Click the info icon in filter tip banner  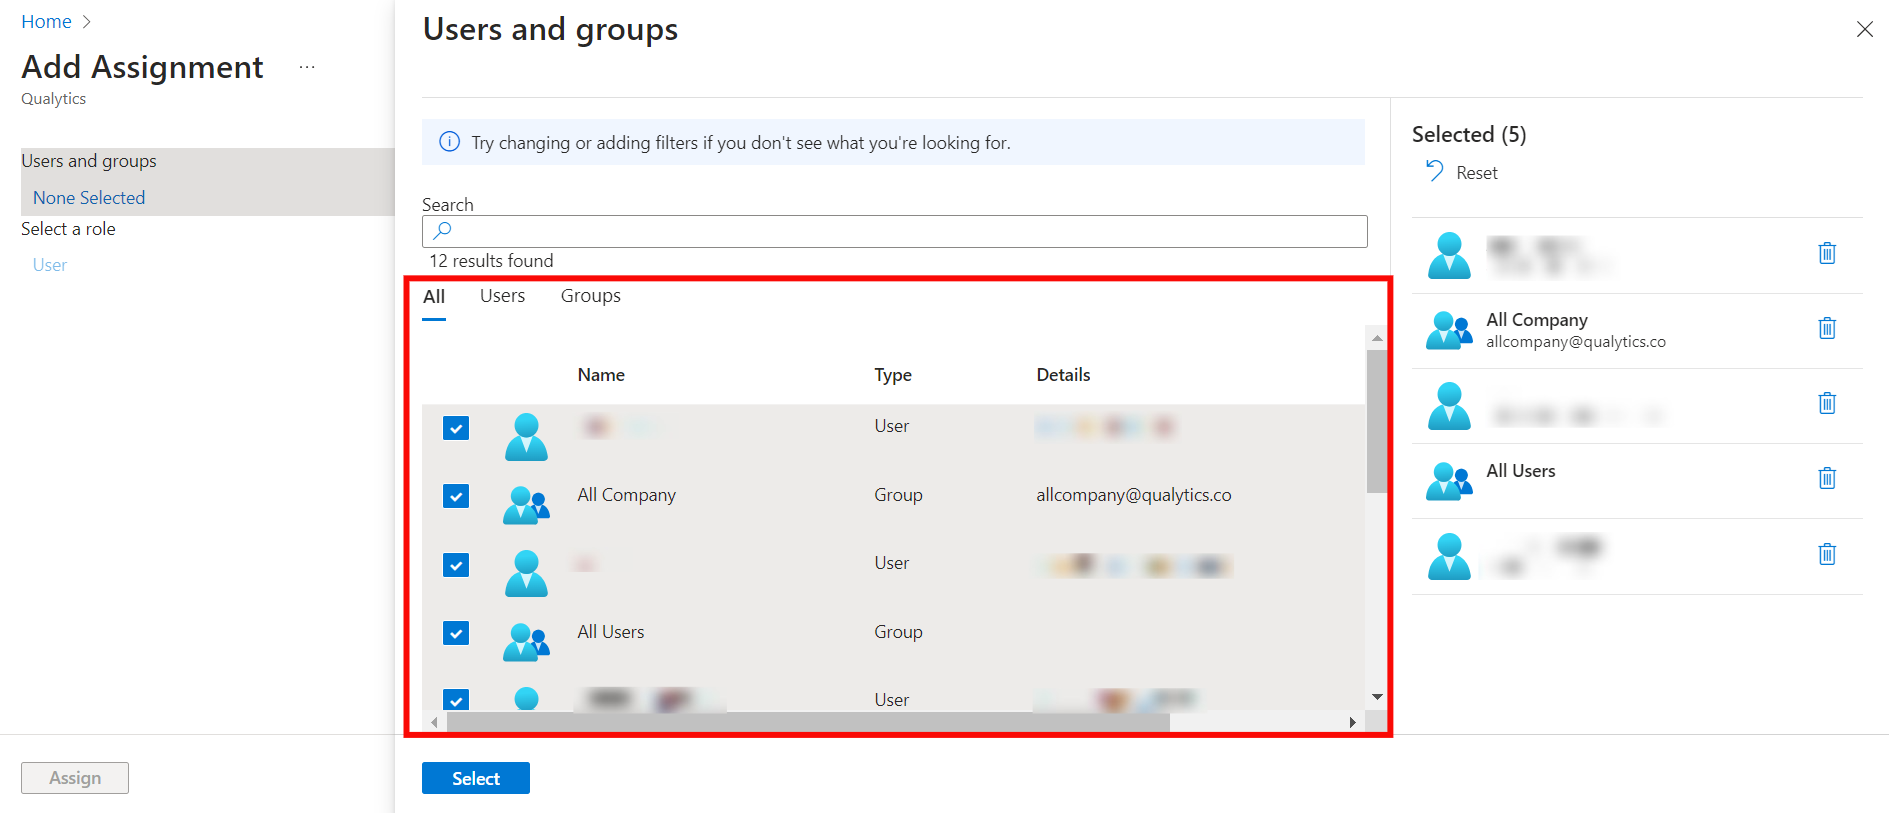pos(450,142)
